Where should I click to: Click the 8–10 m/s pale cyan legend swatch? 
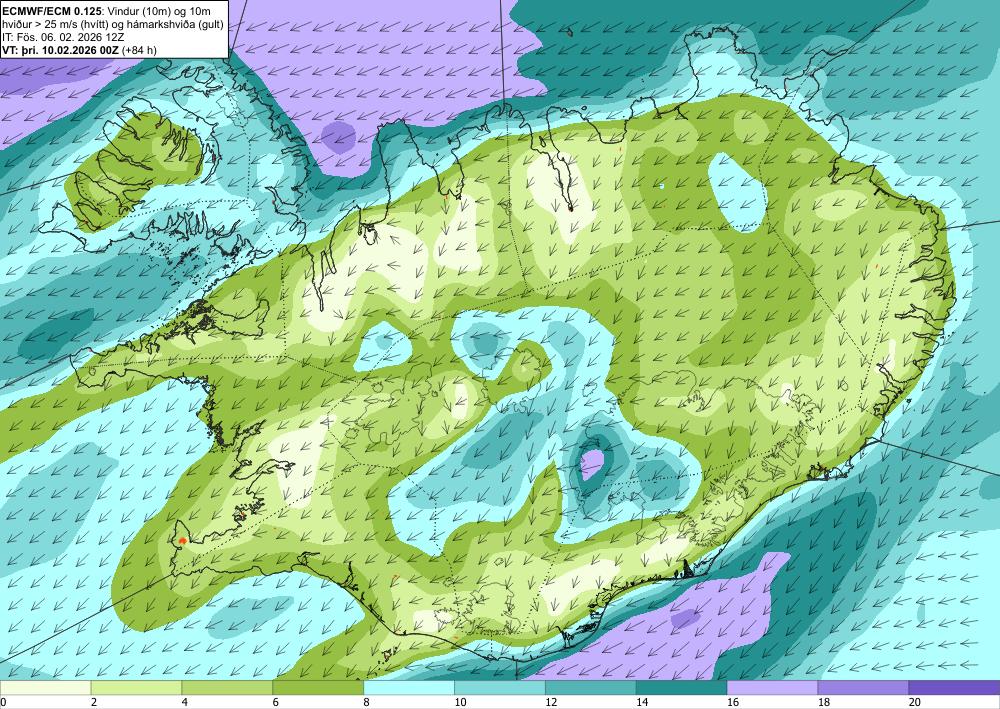[409, 688]
